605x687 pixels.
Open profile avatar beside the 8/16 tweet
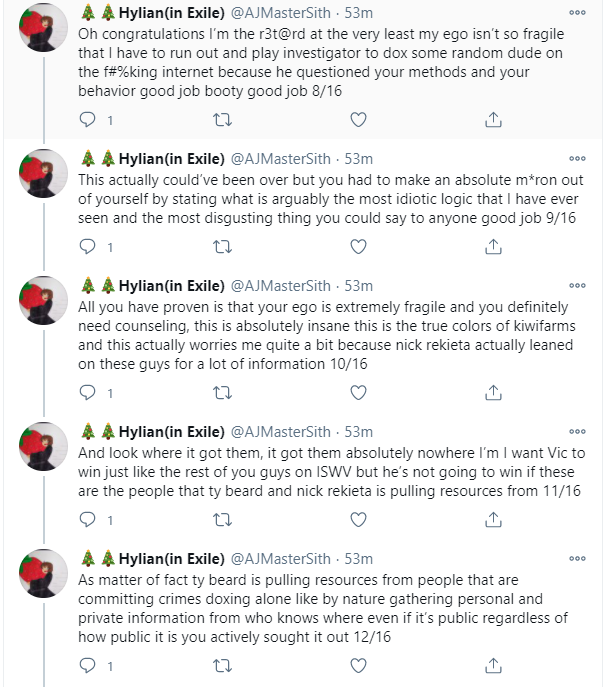[43, 27]
